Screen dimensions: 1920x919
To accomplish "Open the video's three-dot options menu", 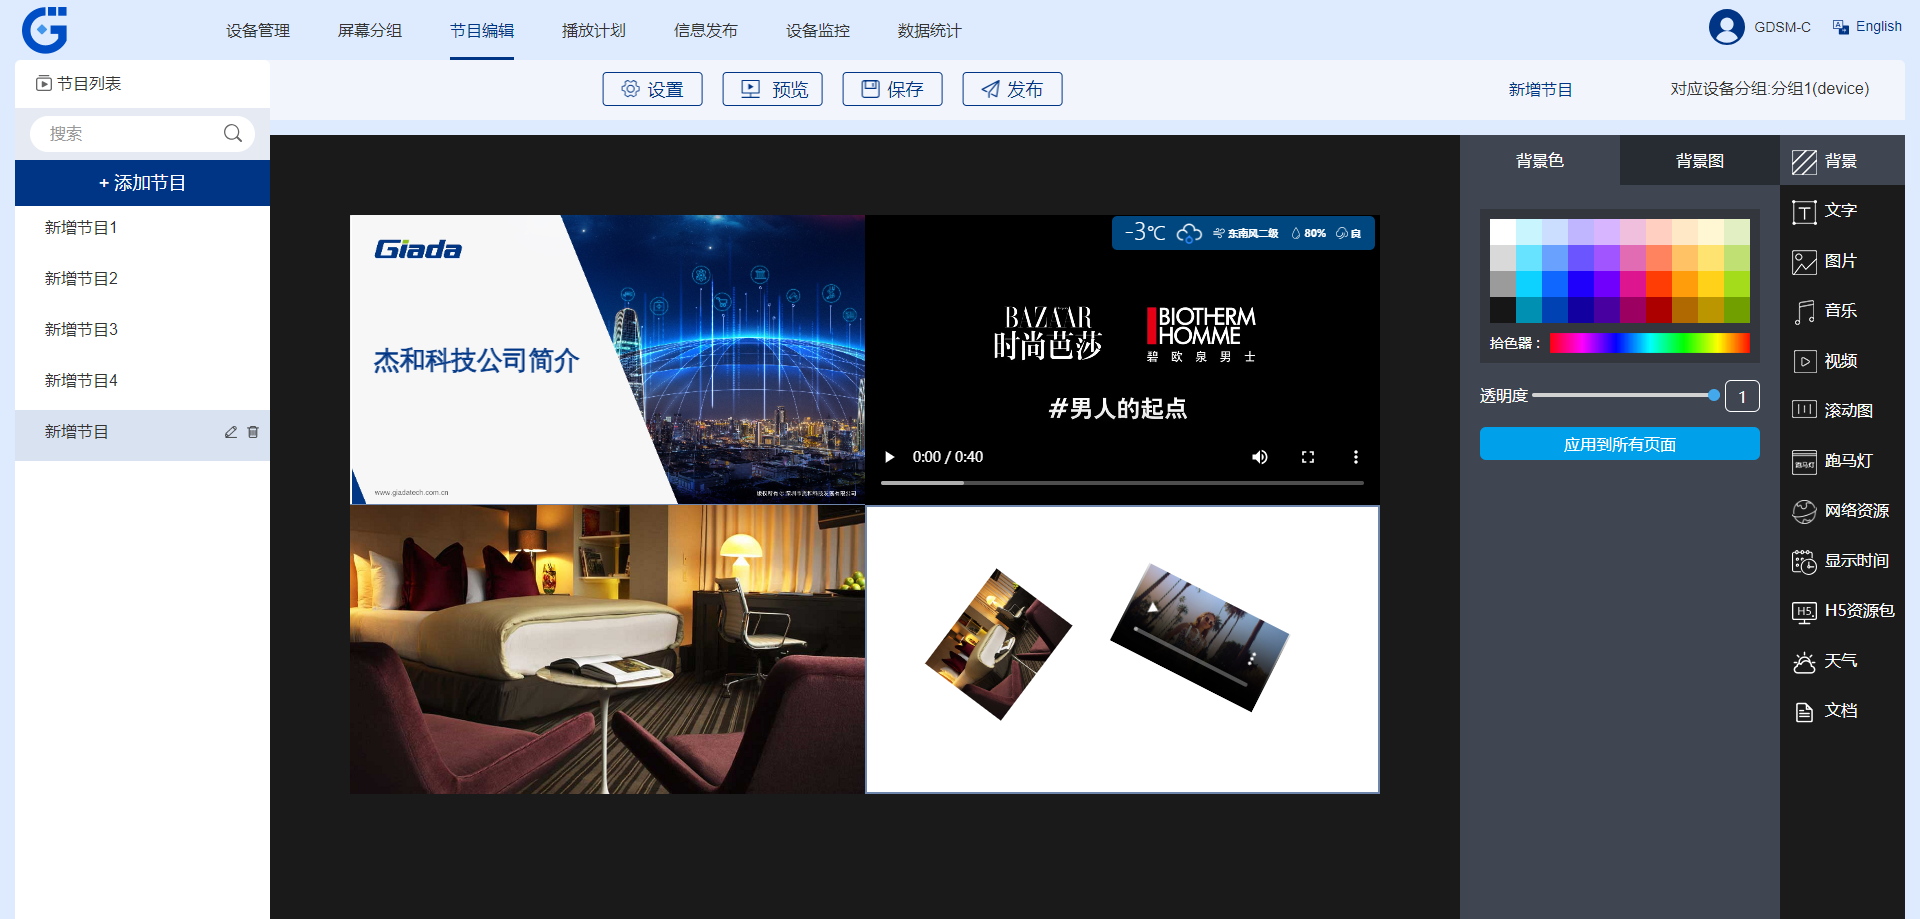I will tap(1356, 457).
